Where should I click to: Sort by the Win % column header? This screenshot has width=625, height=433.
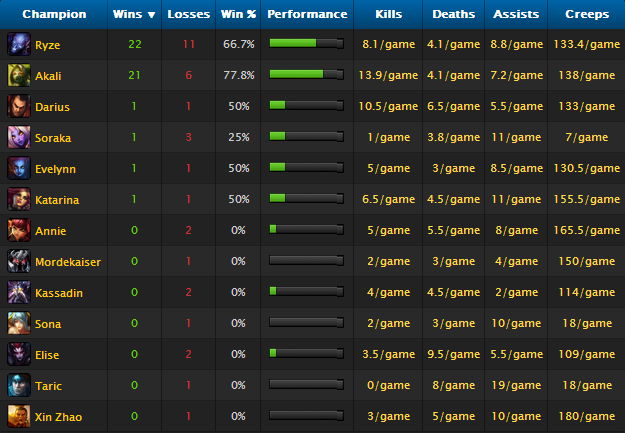(238, 14)
